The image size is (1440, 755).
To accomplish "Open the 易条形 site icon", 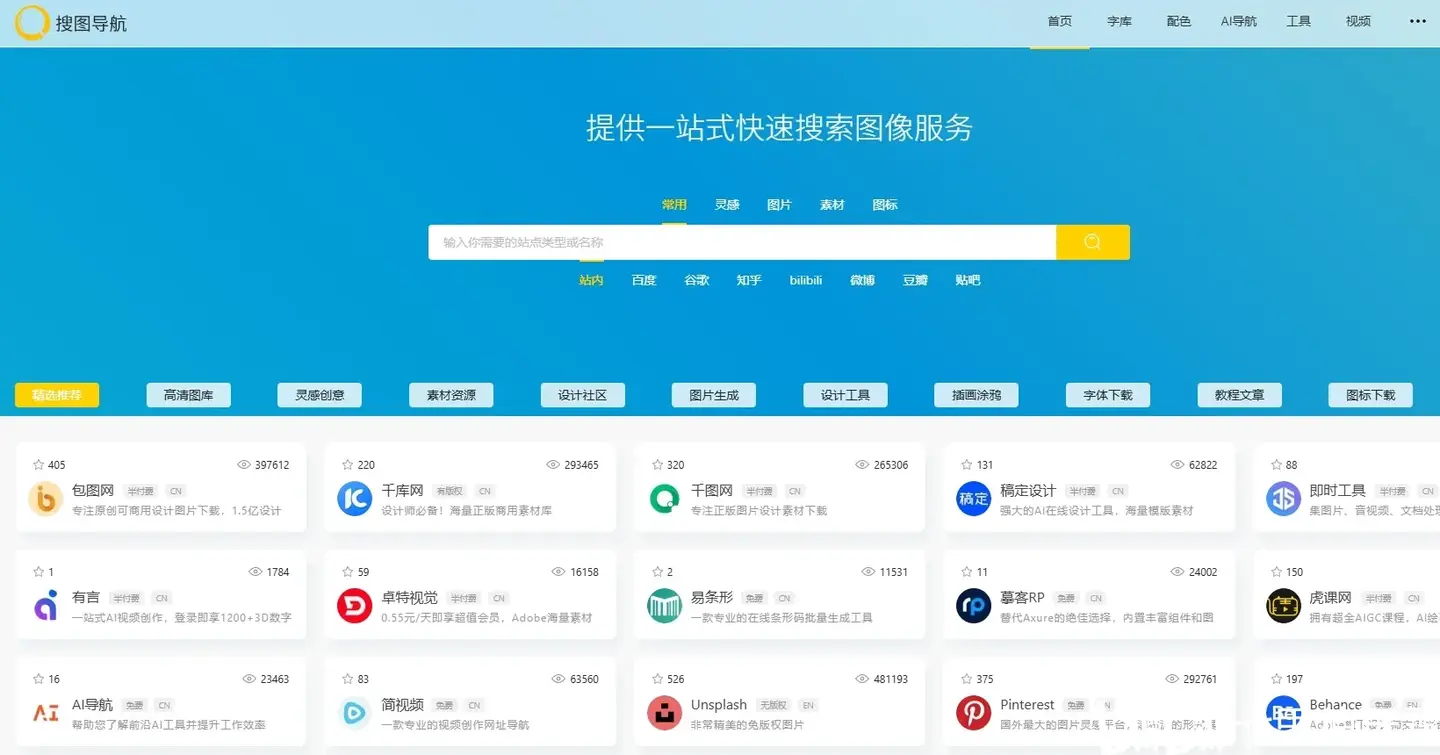I will [665, 606].
